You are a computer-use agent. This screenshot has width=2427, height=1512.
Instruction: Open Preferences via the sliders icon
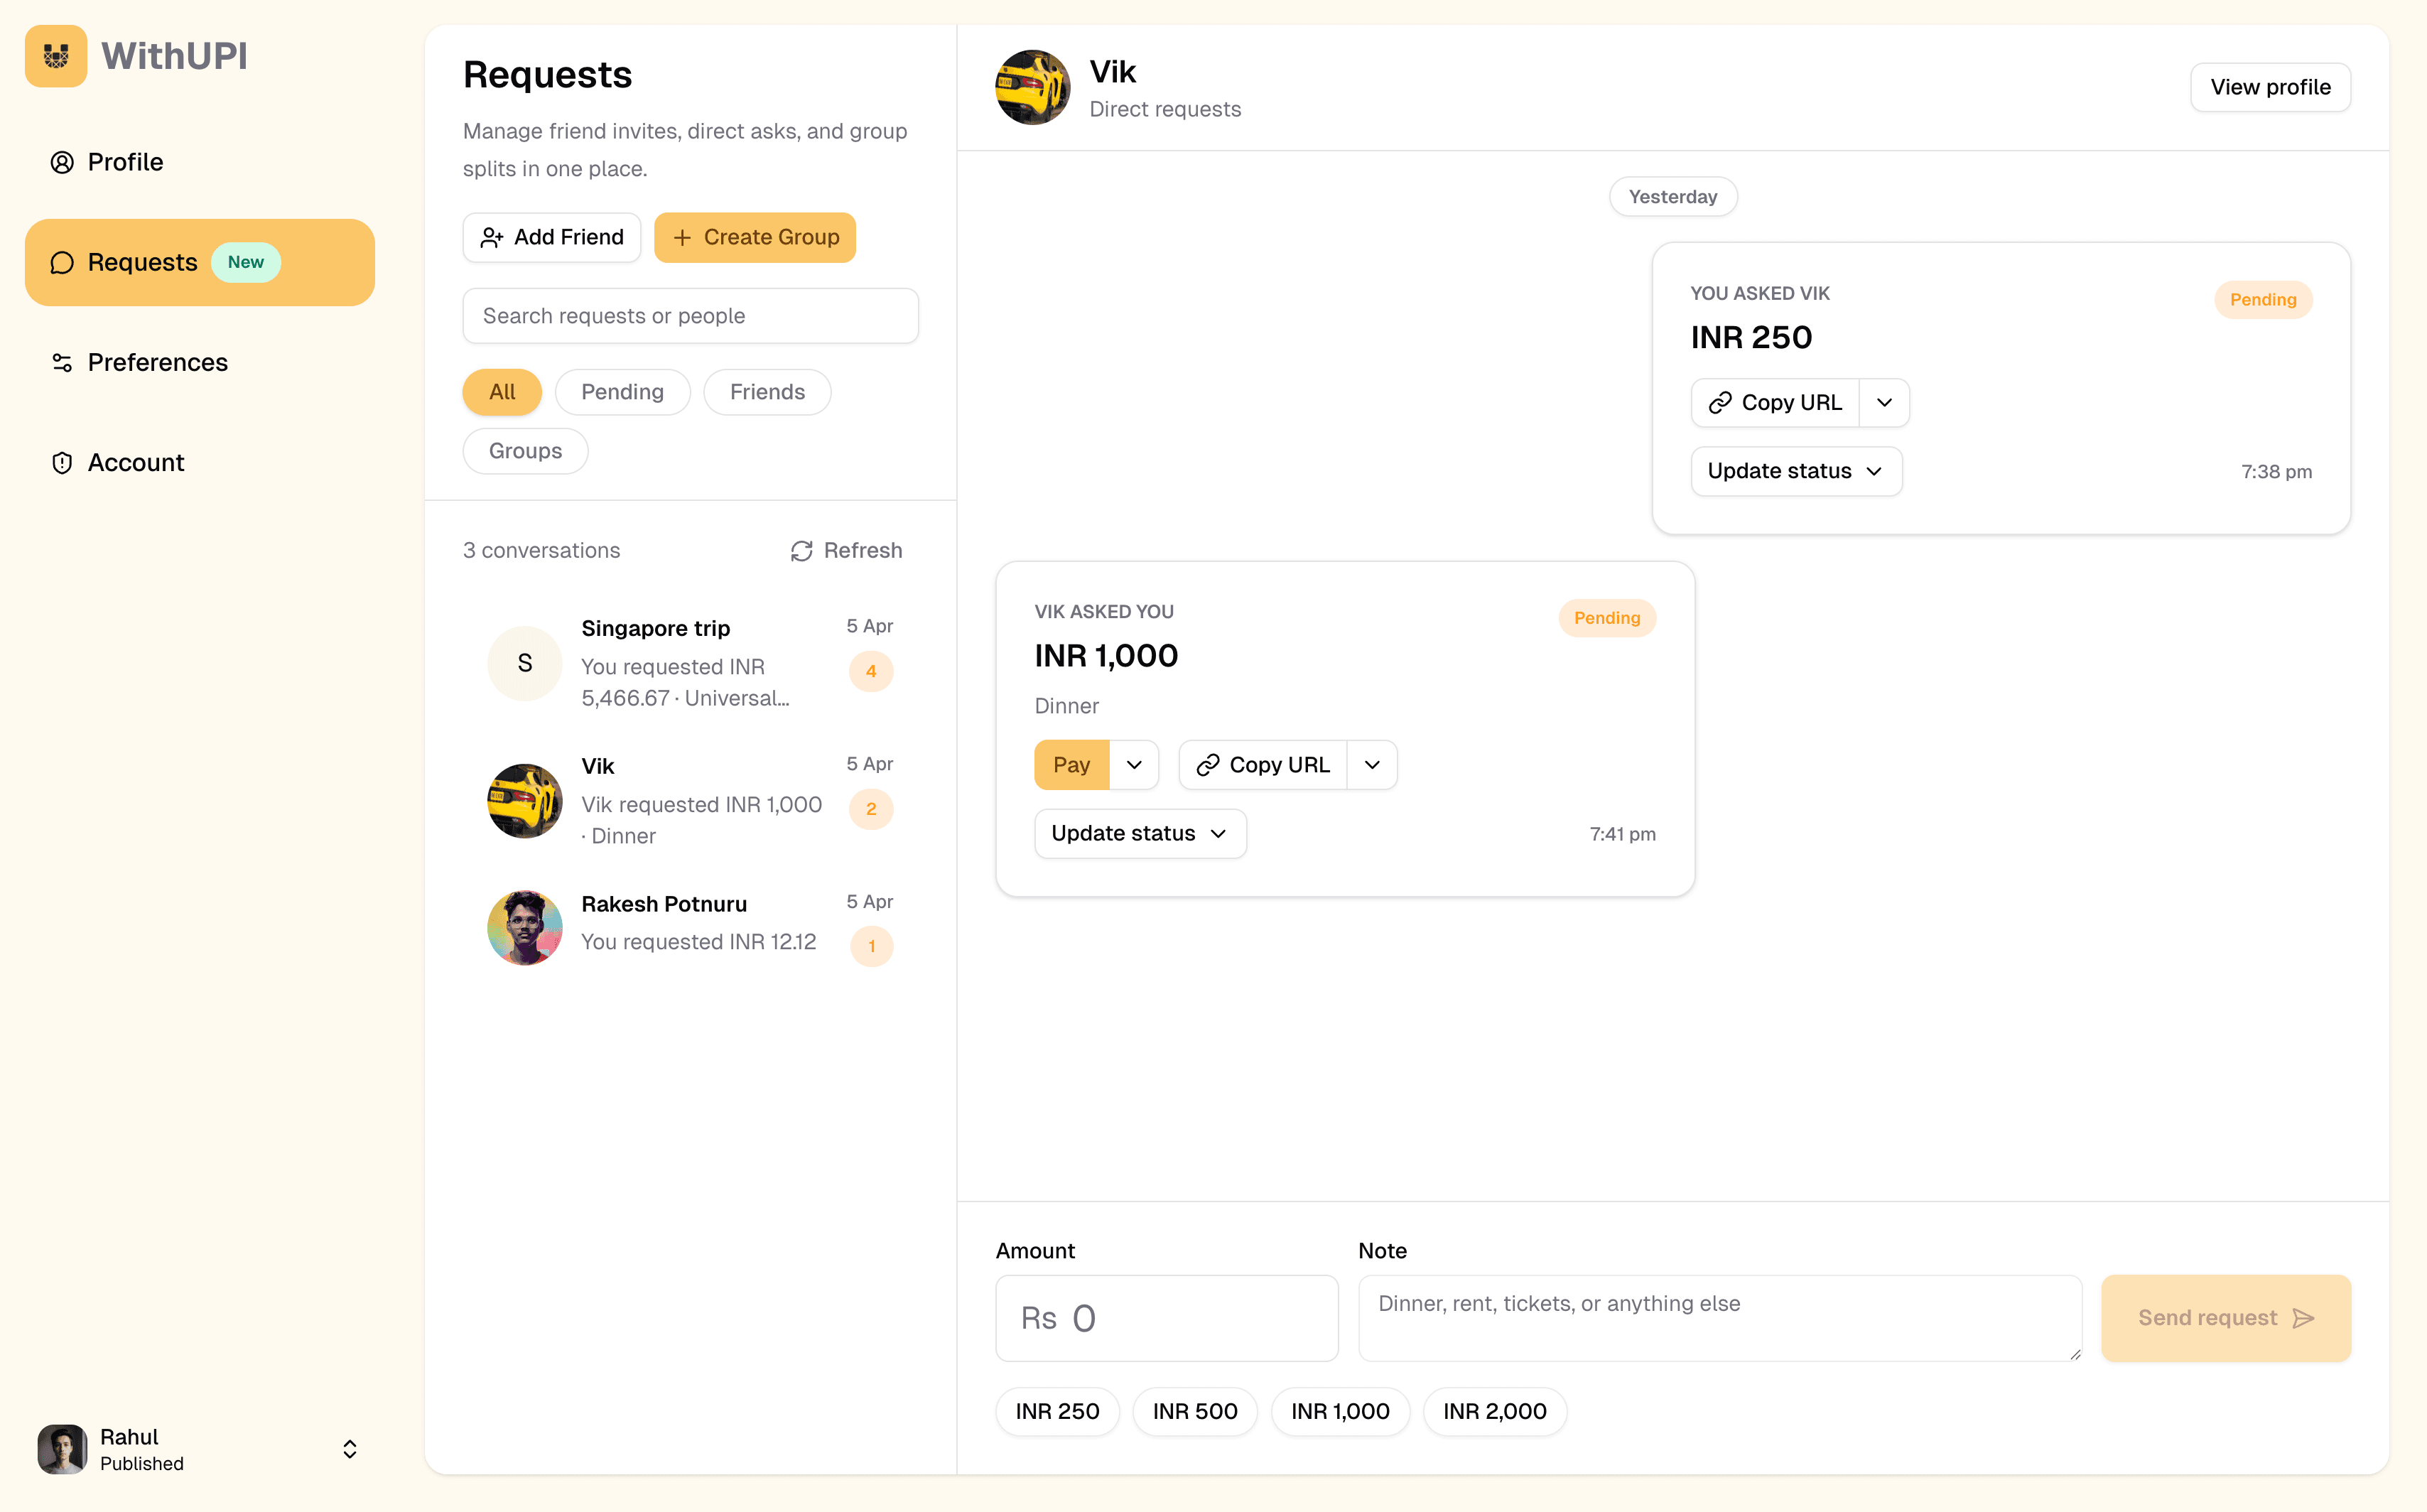(x=61, y=362)
